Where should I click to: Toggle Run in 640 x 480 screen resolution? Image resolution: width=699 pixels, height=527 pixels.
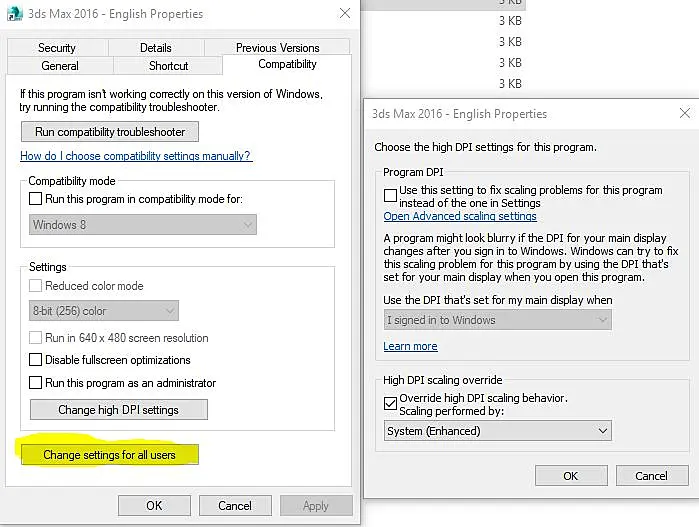pos(36,338)
